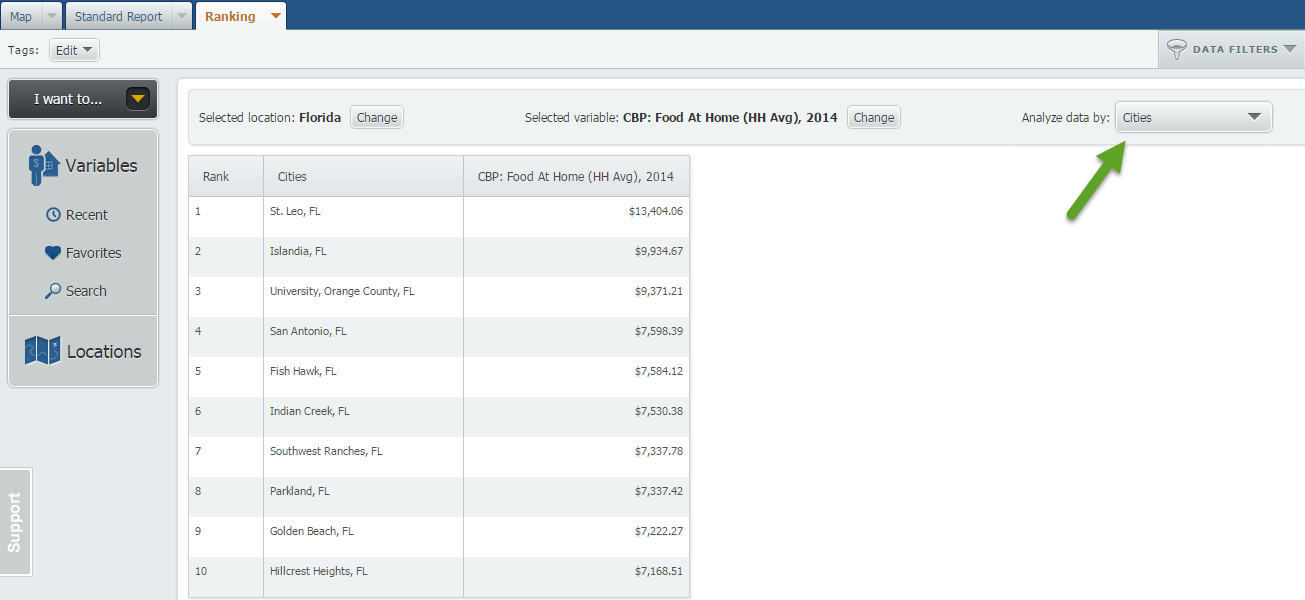
Task: Switch to the Map tab
Action: [x=21, y=16]
